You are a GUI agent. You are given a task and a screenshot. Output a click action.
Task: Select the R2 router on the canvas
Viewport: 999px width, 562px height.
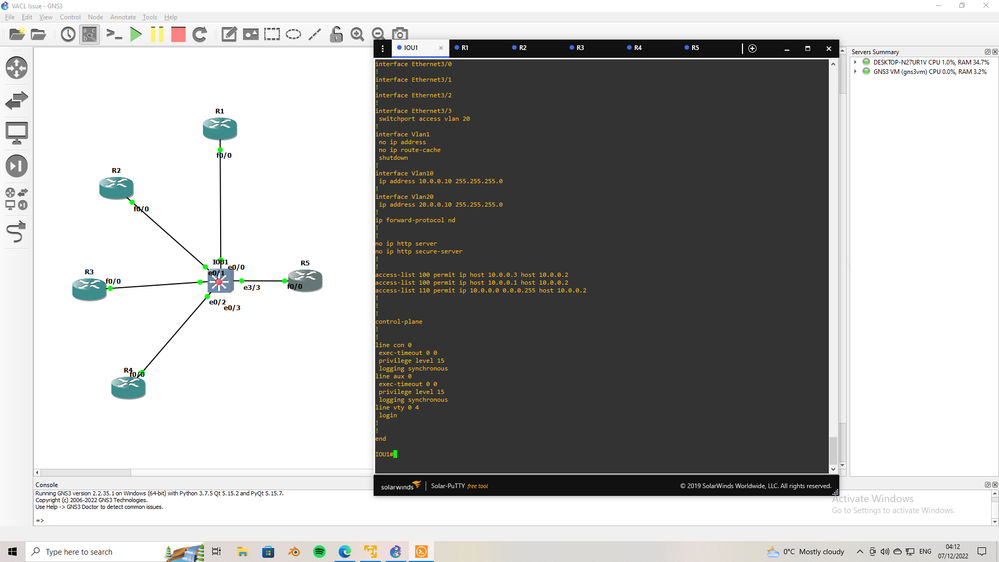(x=116, y=188)
